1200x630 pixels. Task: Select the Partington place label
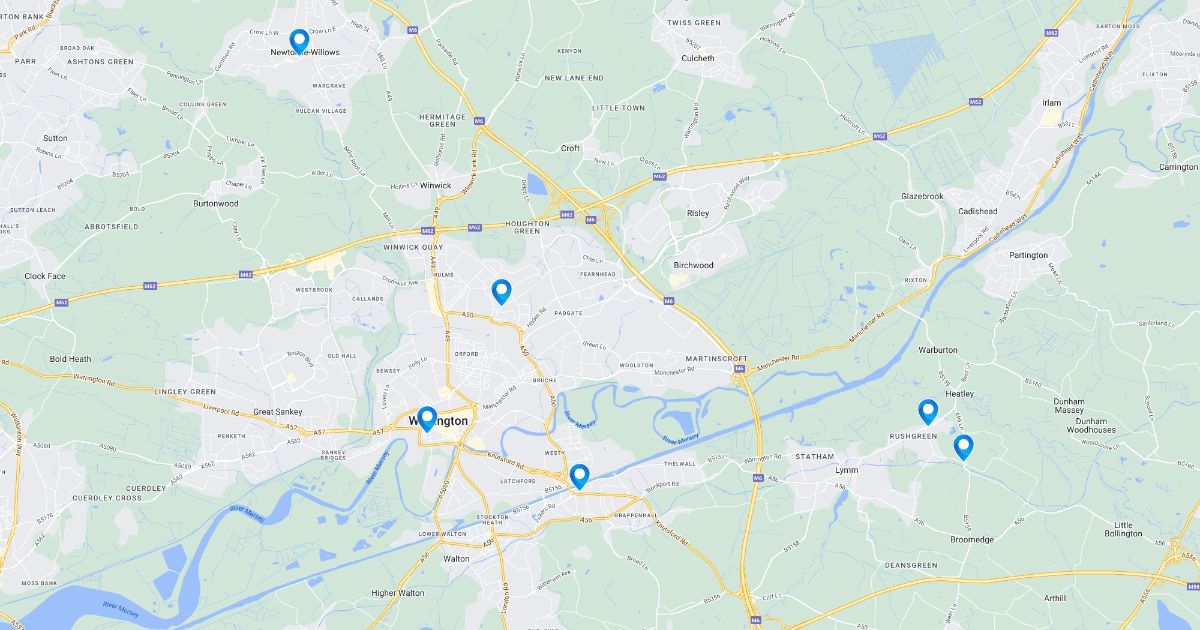pyautogui.click(x=1028, y=255)
